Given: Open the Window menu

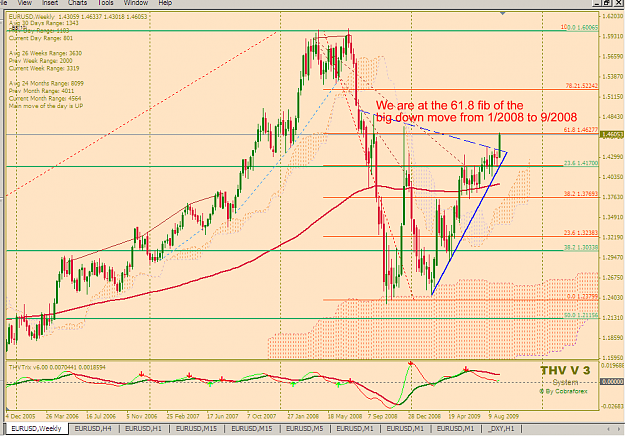Looking at the screenshot, I should coord(136,3).
